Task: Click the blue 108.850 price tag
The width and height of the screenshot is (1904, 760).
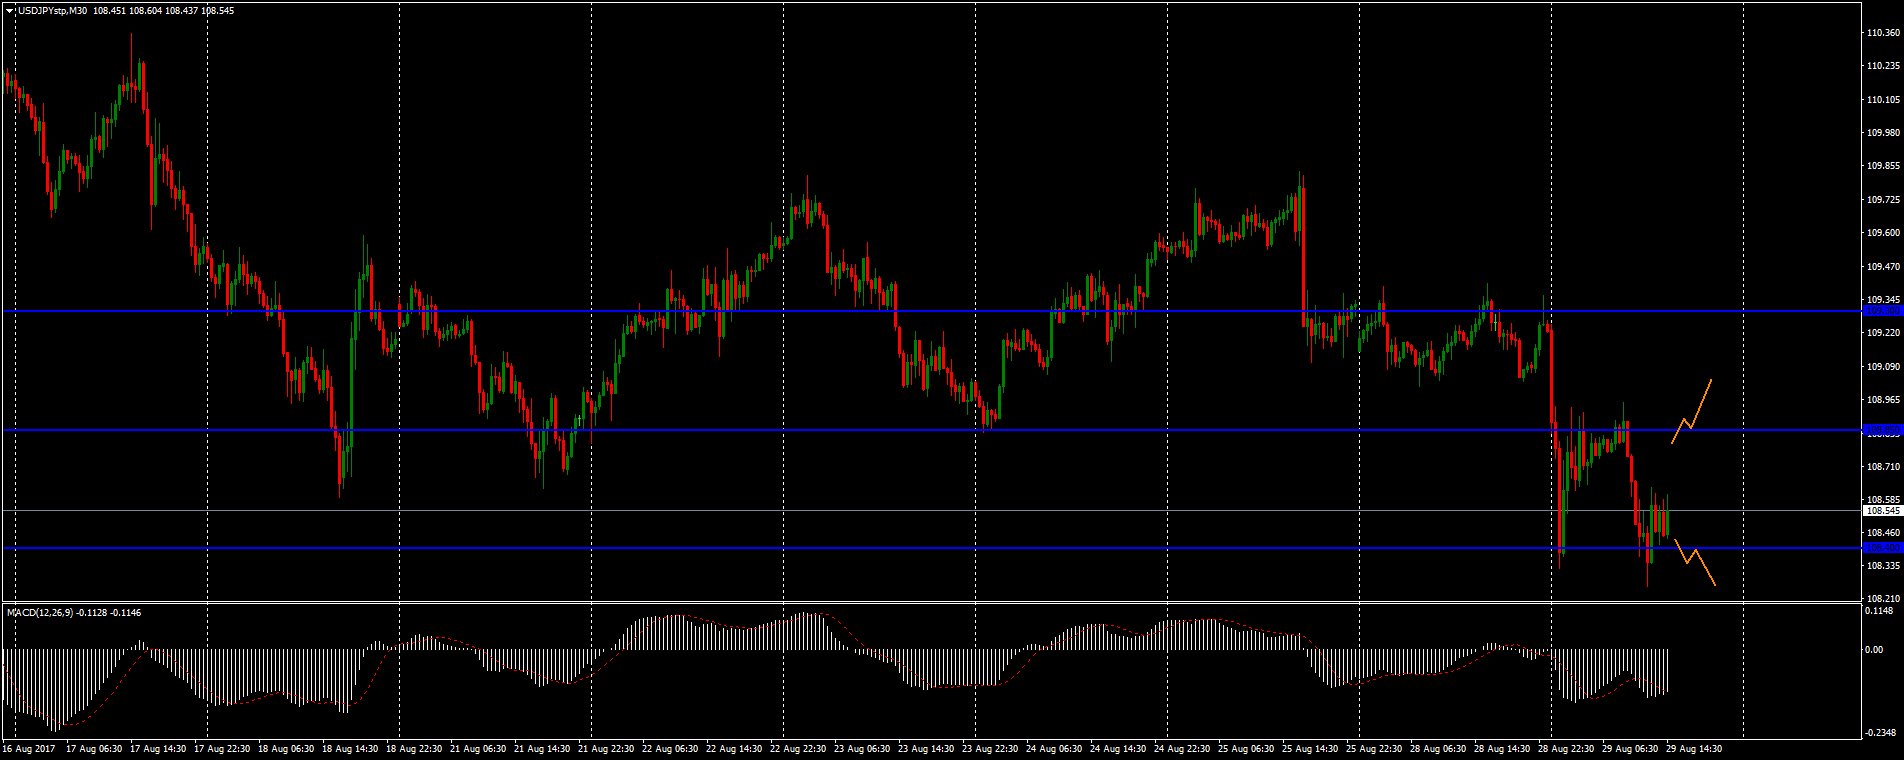Action: 1881,430
